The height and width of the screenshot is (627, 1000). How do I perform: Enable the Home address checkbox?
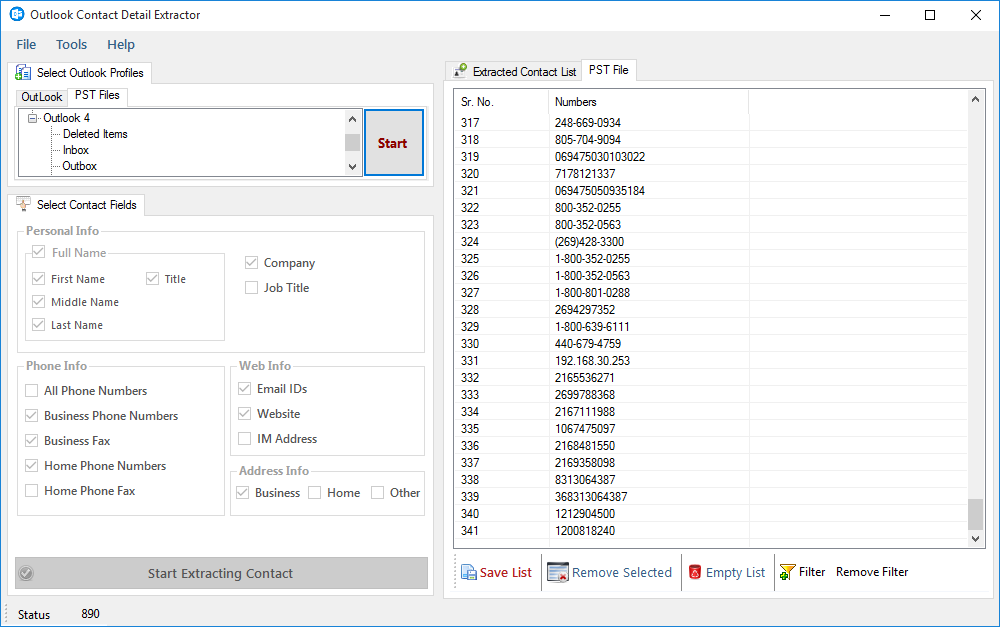tap(314, 492)
